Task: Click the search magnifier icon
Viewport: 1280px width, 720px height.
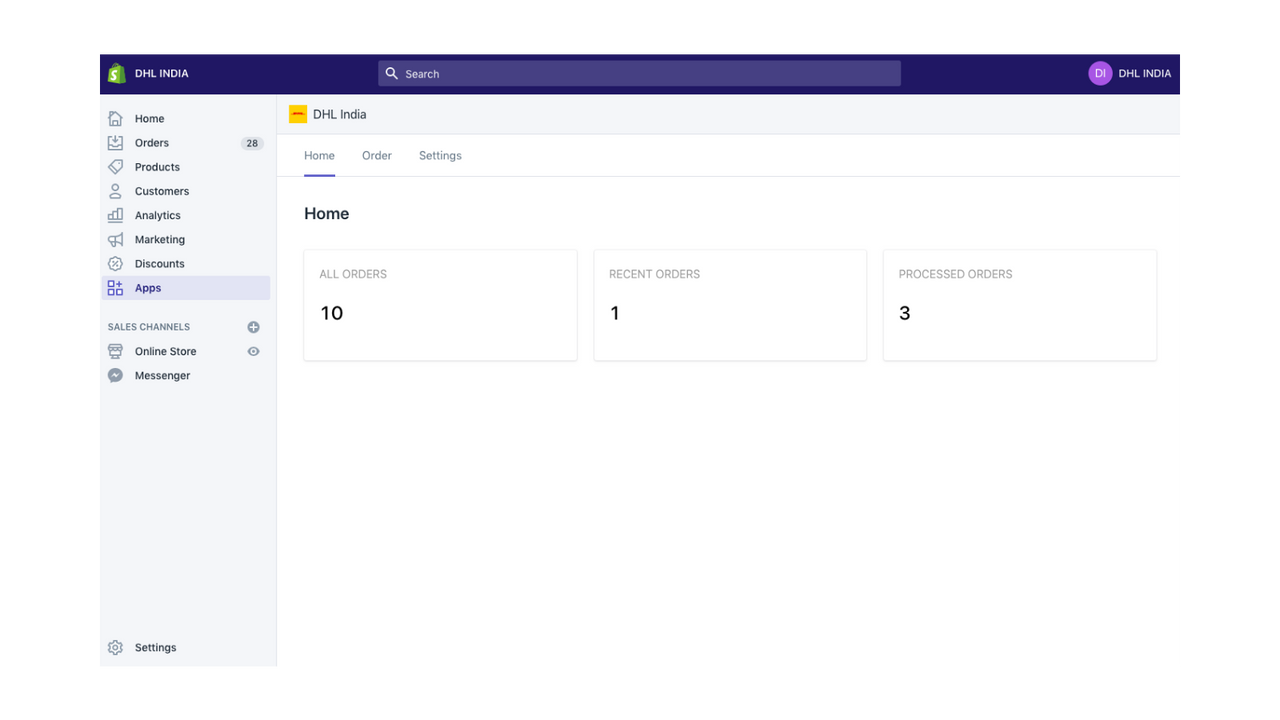Action: point(392,73)
